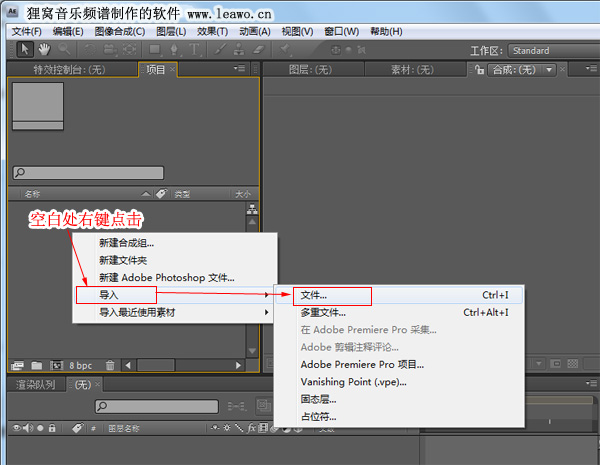Select the Rectangle mask tool
600x465 pixels.
[155, 49]
